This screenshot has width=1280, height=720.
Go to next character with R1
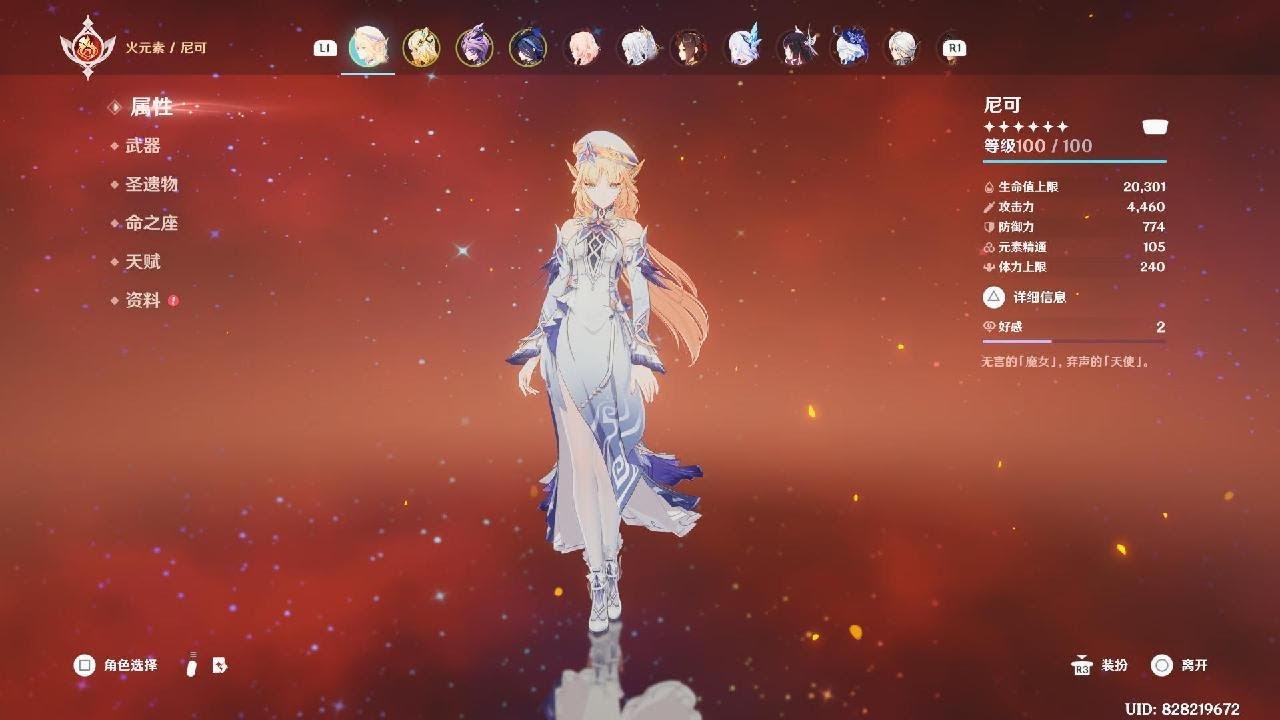tap(953, 48)
